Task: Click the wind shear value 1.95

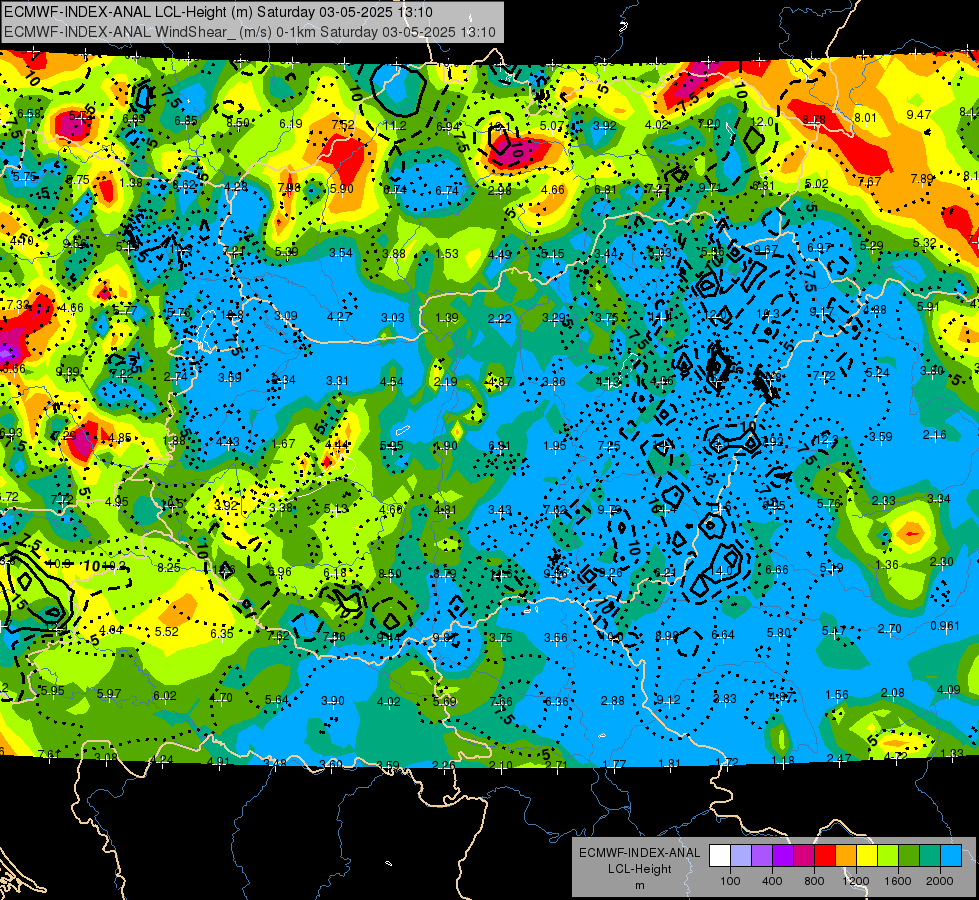Action: pyautogui.click(x=554, y=446)
